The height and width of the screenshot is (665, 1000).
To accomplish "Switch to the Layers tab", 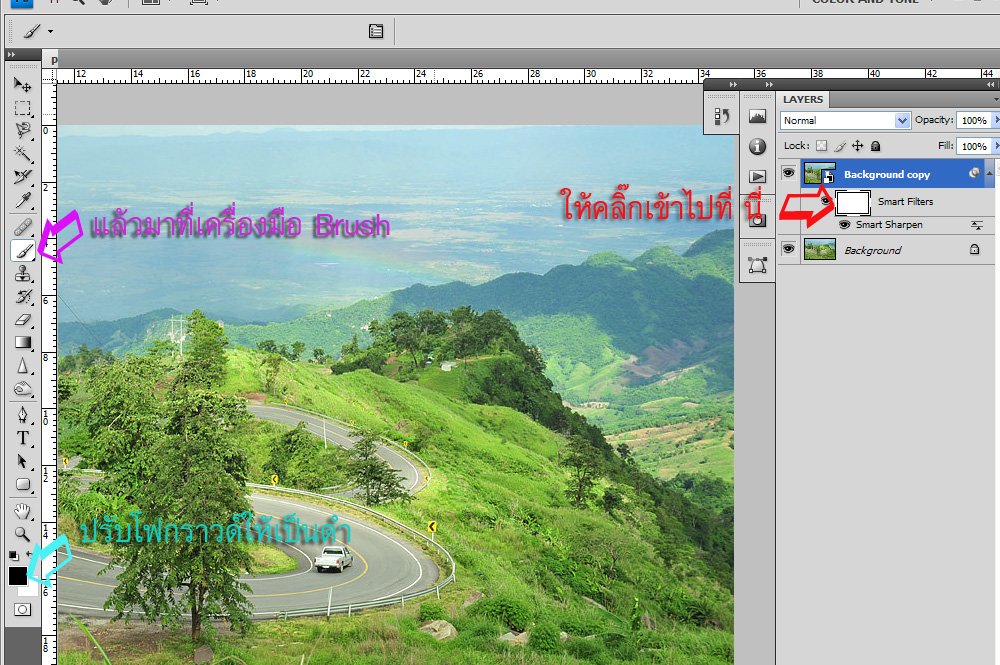I will pyautogui.click(x=803, y=99).
